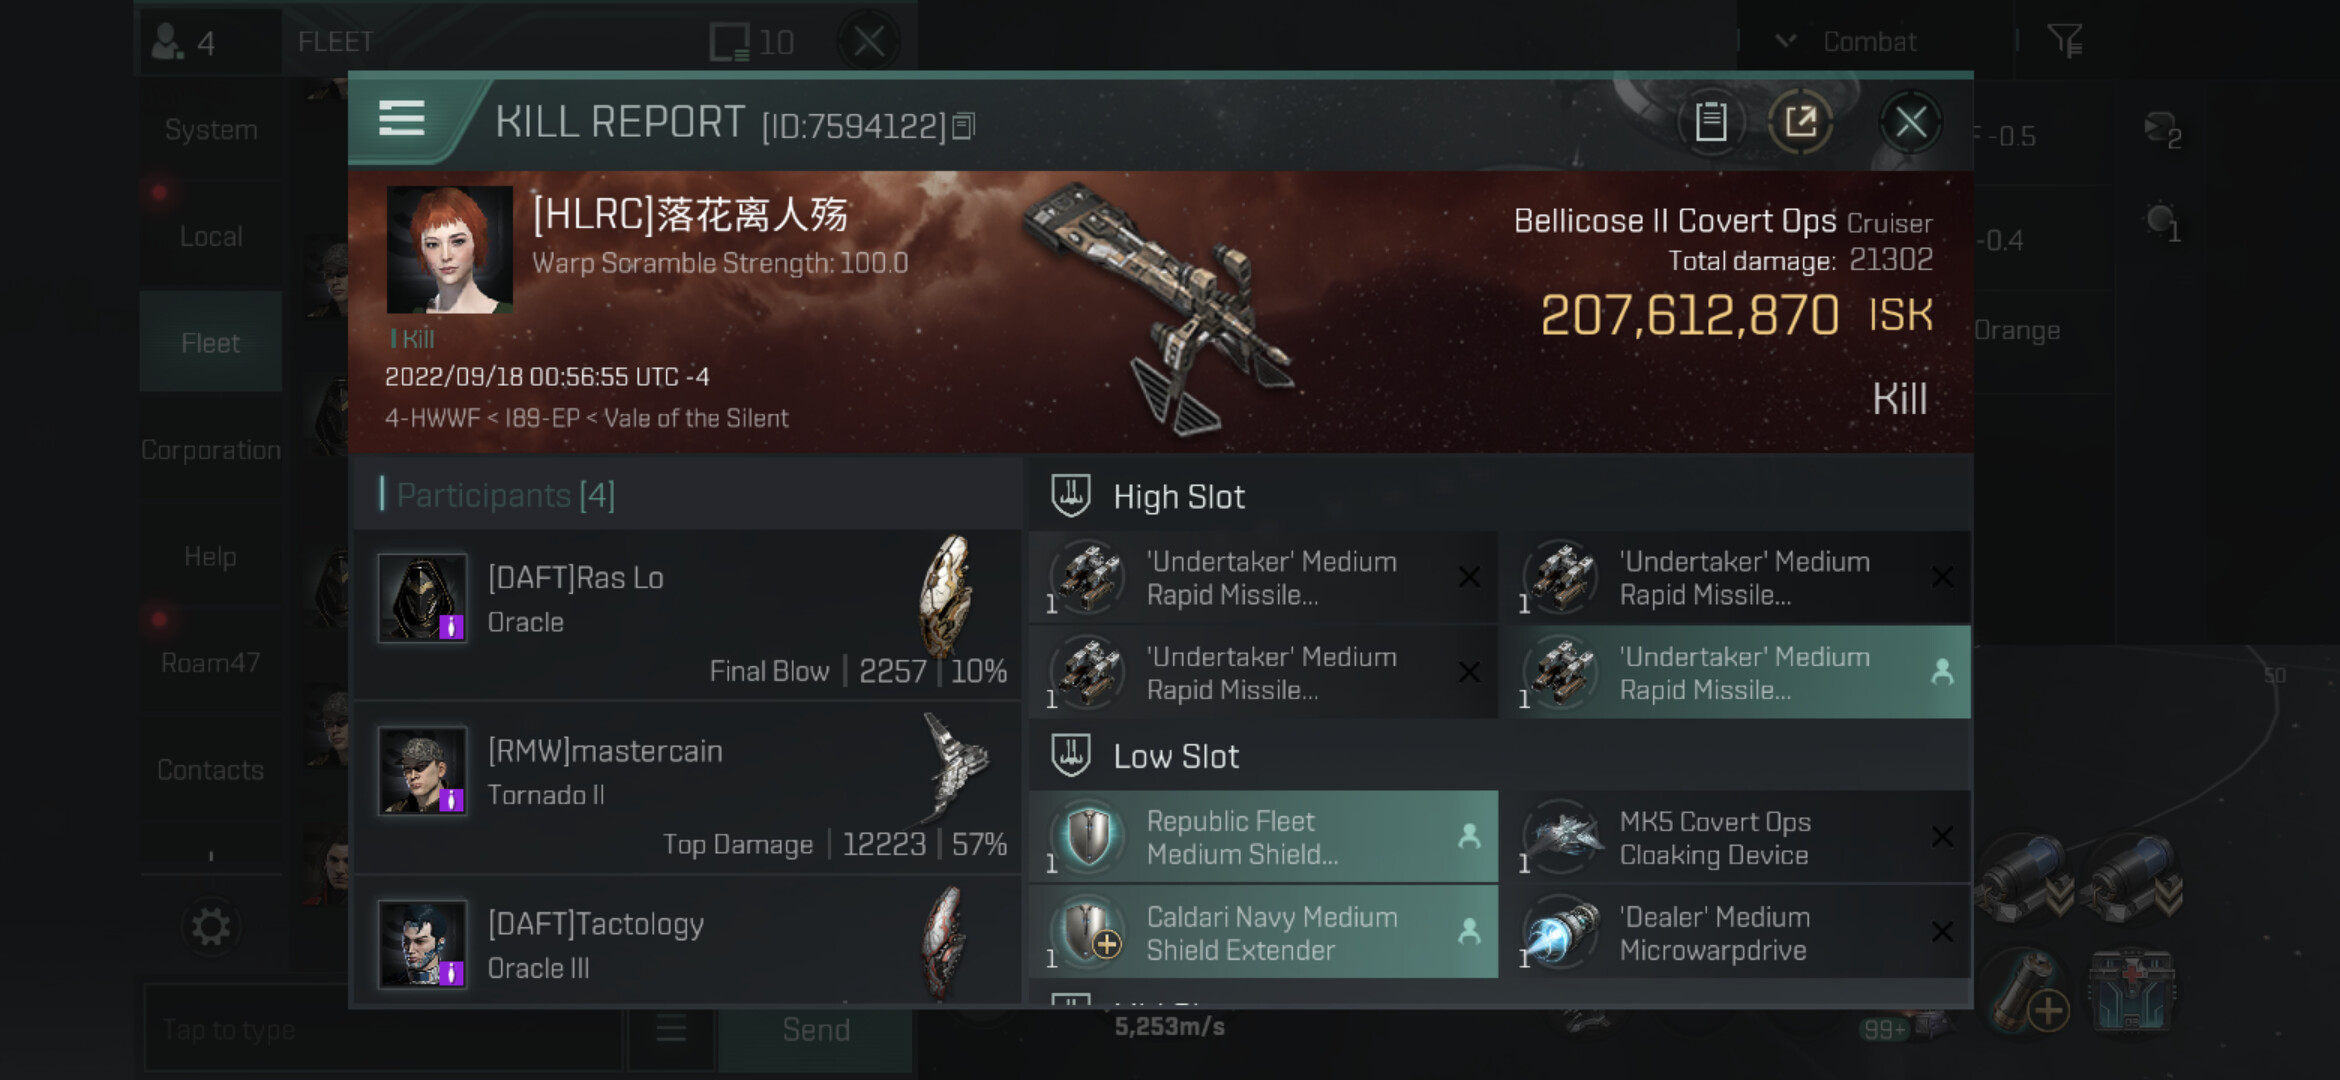This screenshot has height=1080, width=2340.
Task: Tap the chat message input field
Action: (x=383, y=1030)
